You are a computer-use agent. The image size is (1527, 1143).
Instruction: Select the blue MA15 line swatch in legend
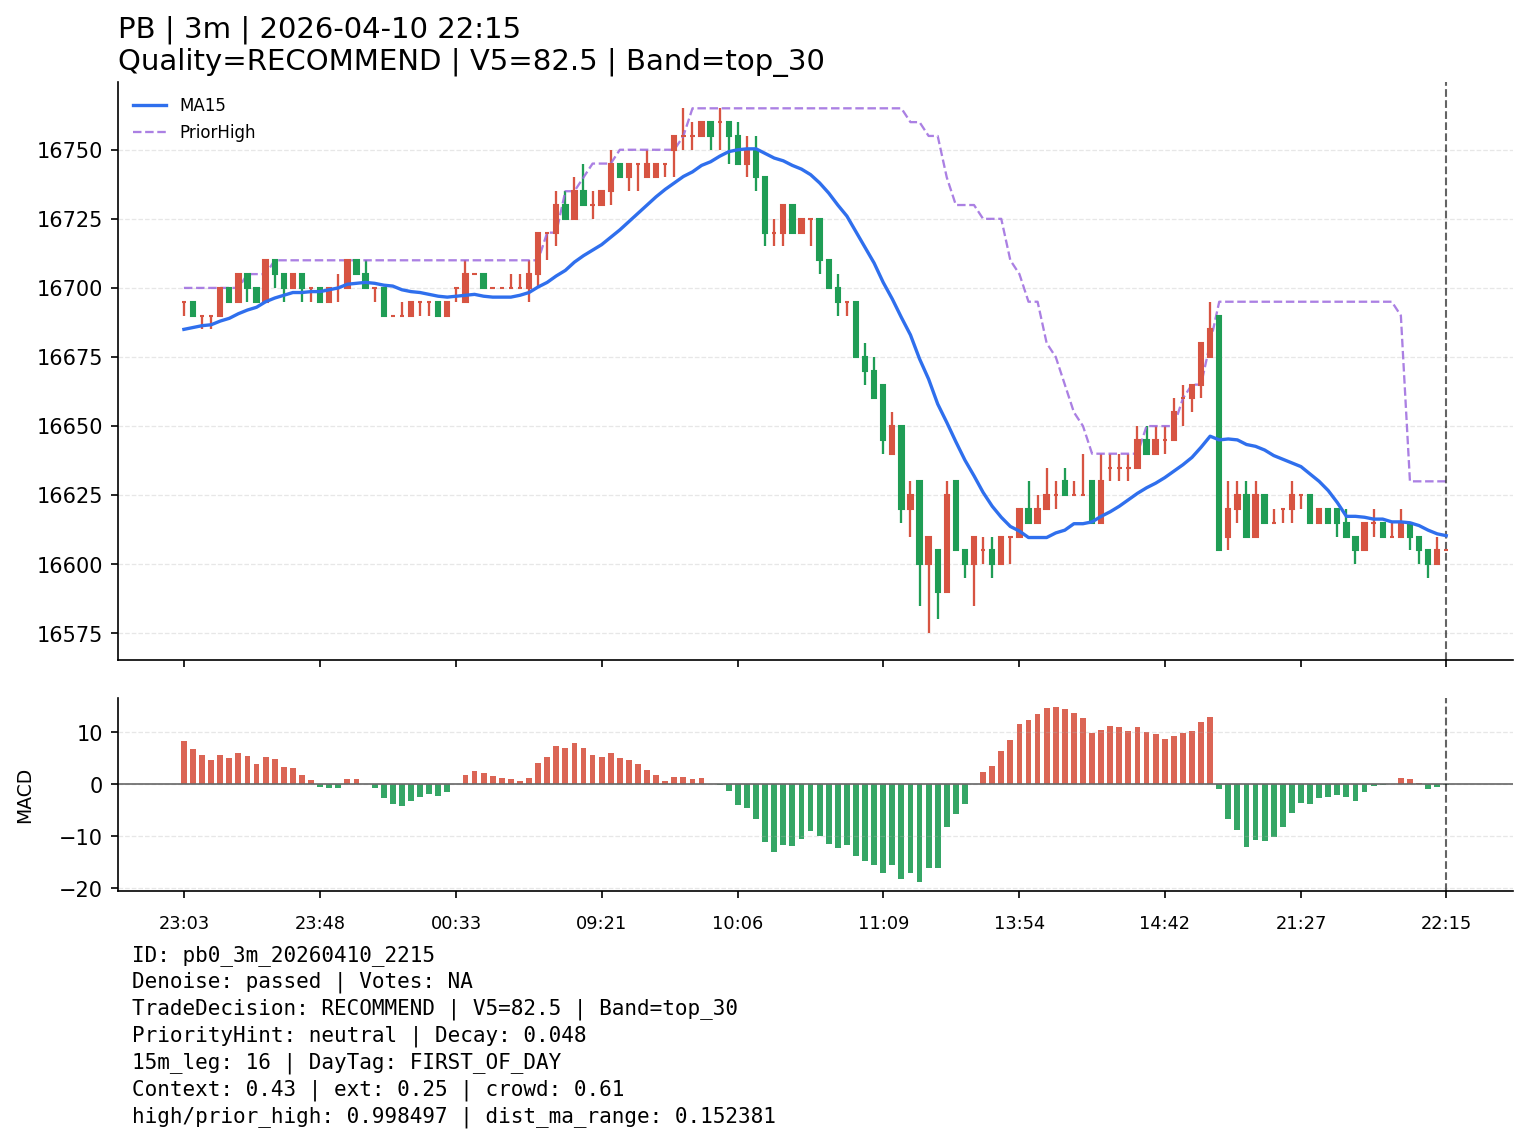point(150,105)
